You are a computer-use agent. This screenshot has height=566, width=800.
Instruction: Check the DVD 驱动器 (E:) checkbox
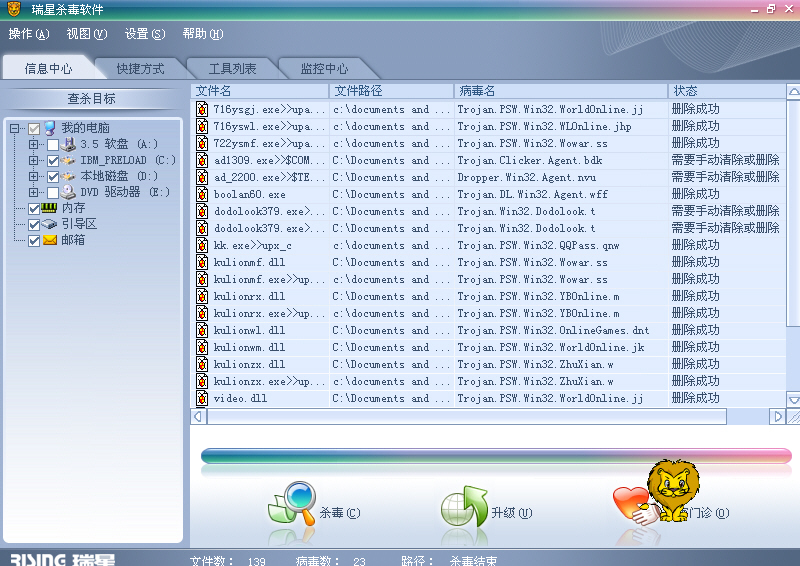tap(53, 193)
